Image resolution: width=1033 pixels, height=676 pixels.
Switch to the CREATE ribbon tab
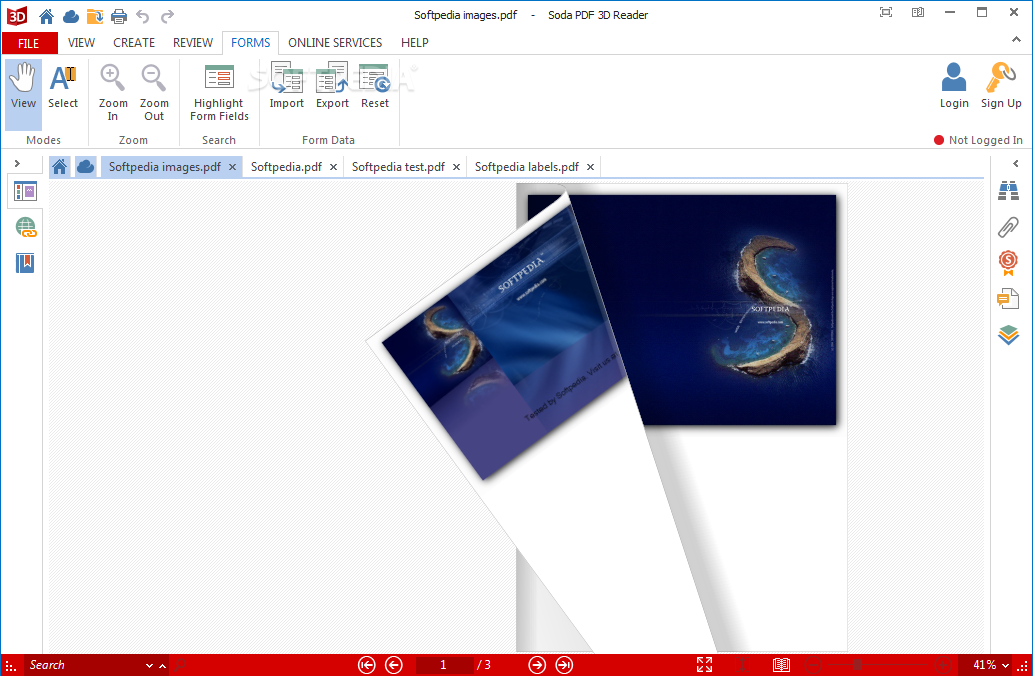pos(134,43)
